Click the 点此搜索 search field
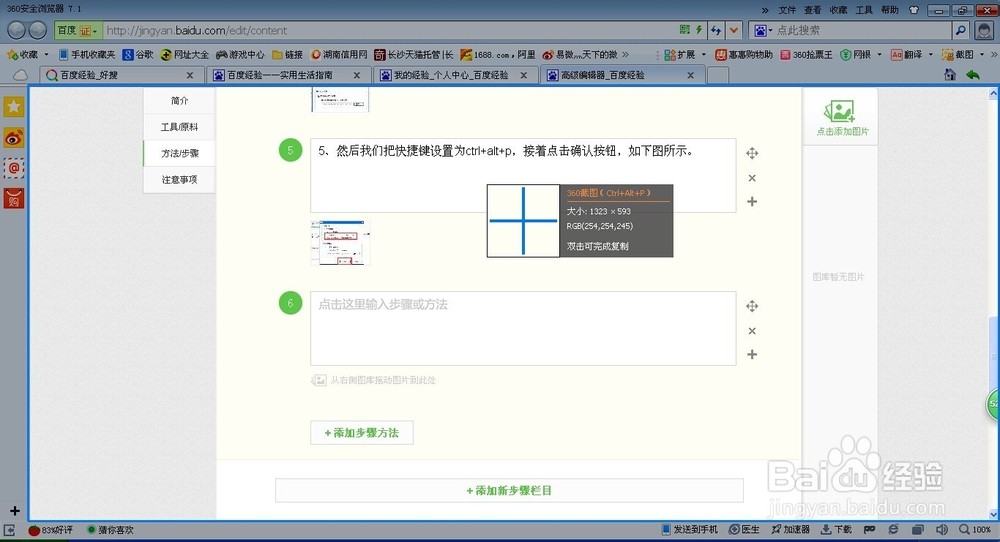This screenshot has width=1000, height=542. click(x=862, y=30)
